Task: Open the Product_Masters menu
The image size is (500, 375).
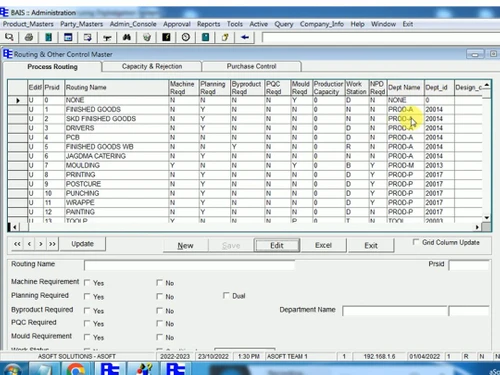Action: pyautogui.click(x=28, y=24)
